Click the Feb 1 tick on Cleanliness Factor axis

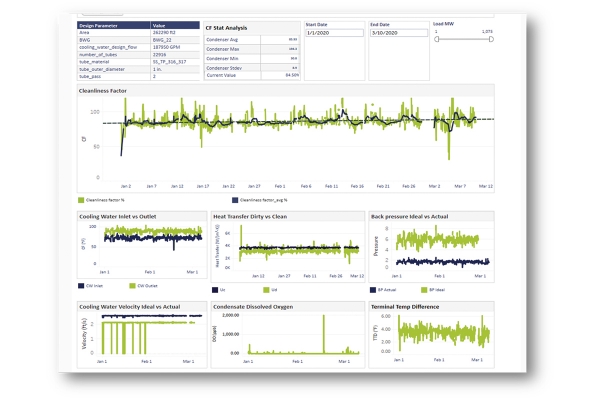tap(280, 186)
